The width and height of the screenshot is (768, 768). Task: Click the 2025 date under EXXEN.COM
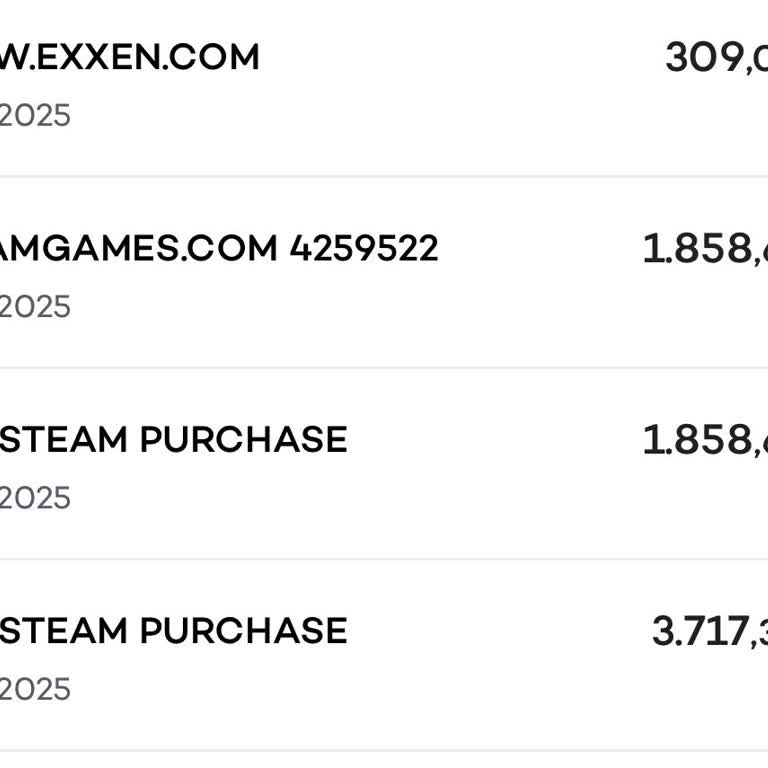(35, 116)
